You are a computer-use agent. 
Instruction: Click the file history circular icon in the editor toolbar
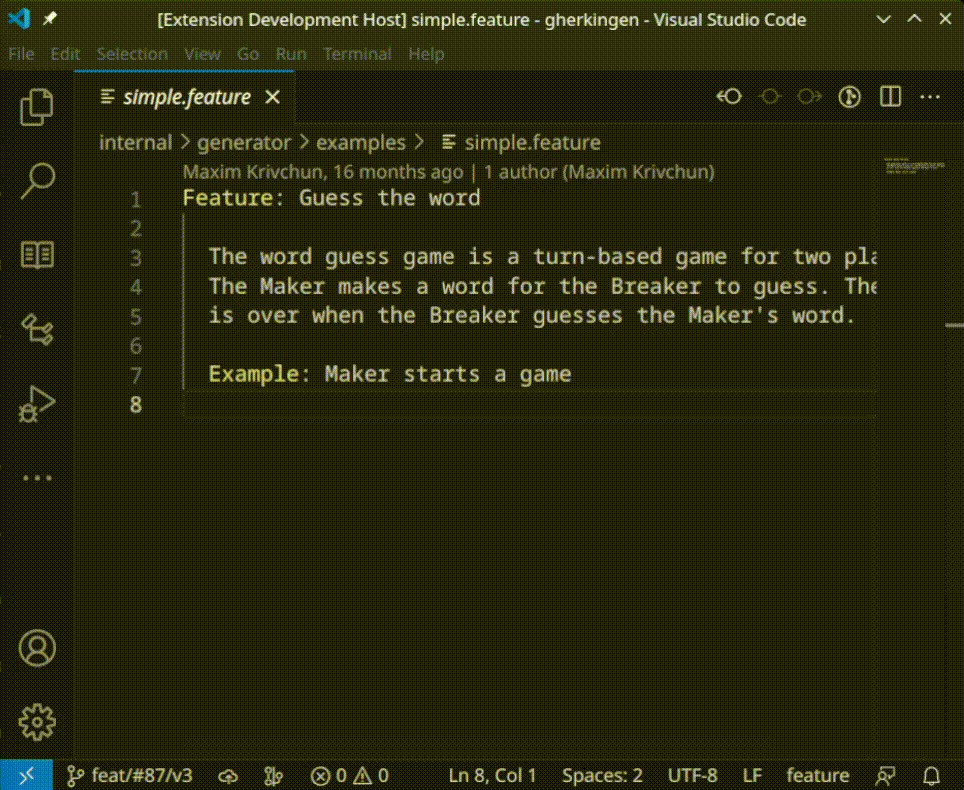850,97
